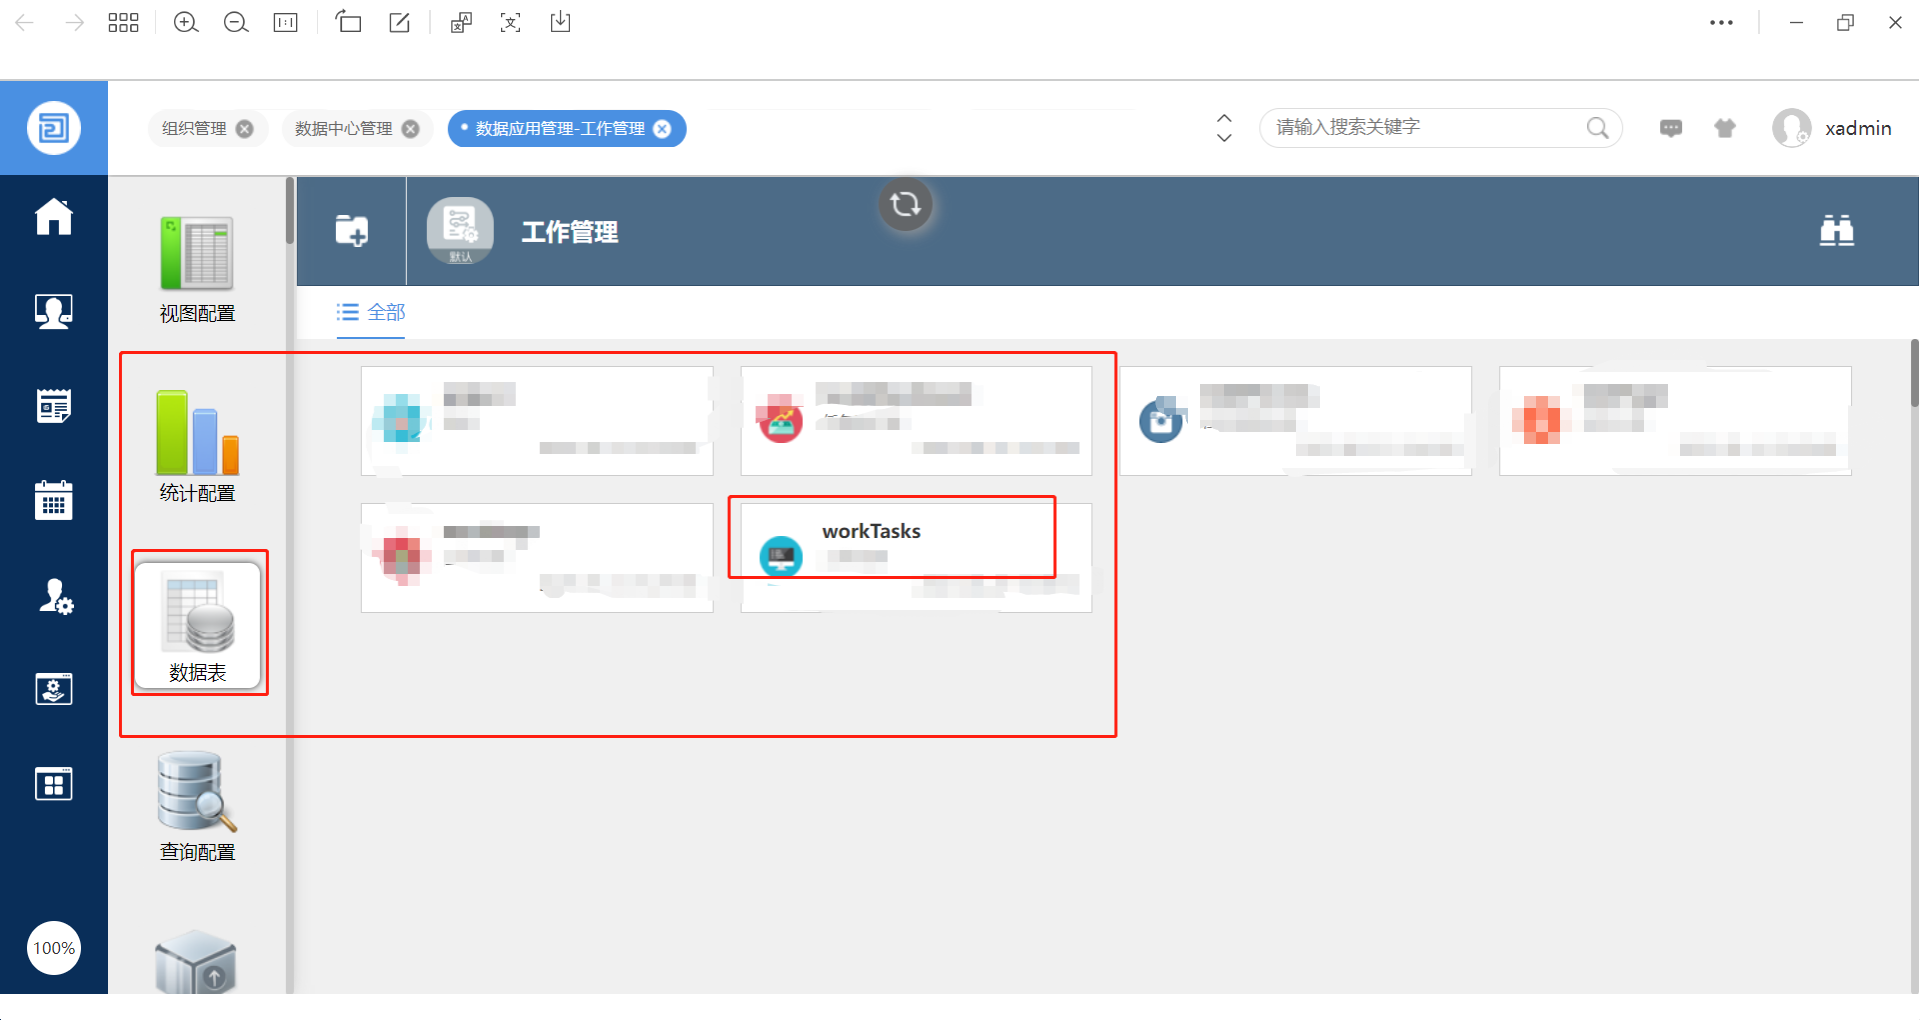Open the news page sidebar icon

pos(54,406)
